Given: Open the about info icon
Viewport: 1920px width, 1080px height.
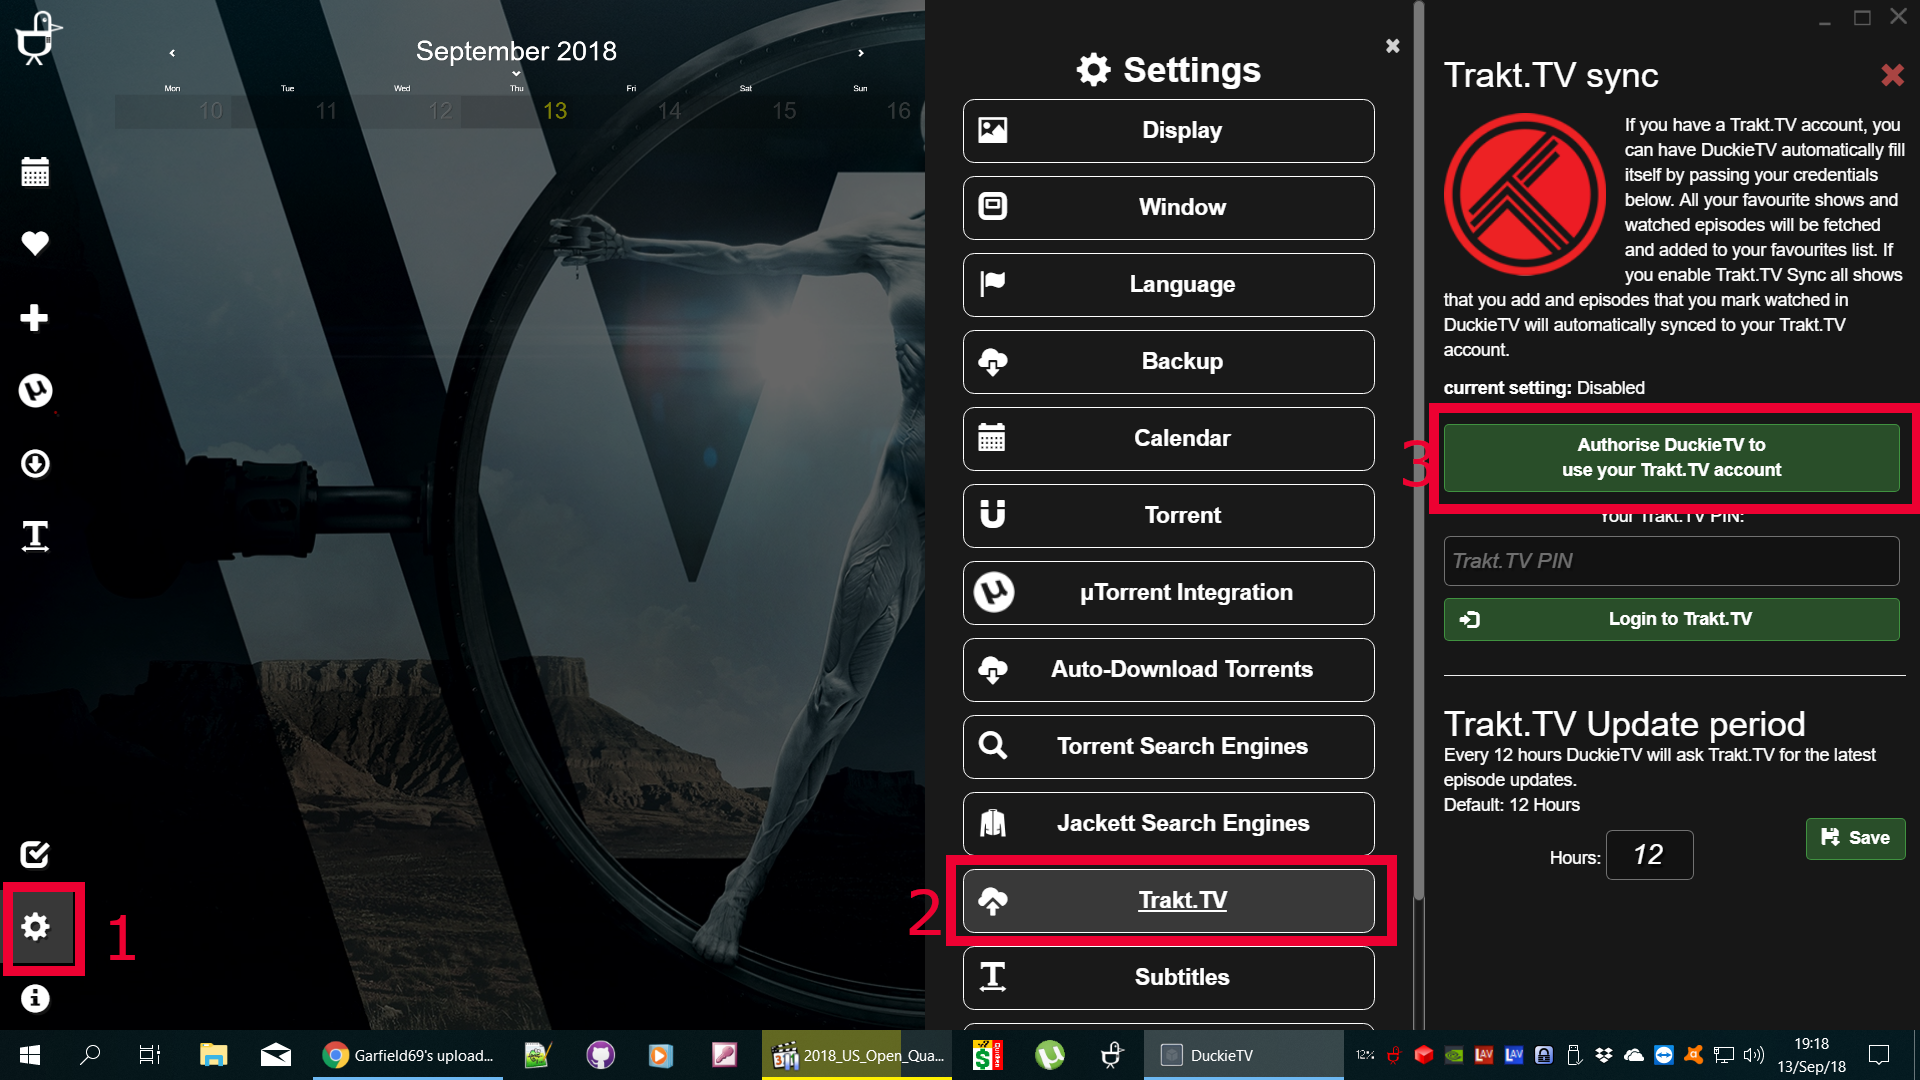Looking at the screenshot, I should (35, 998).
